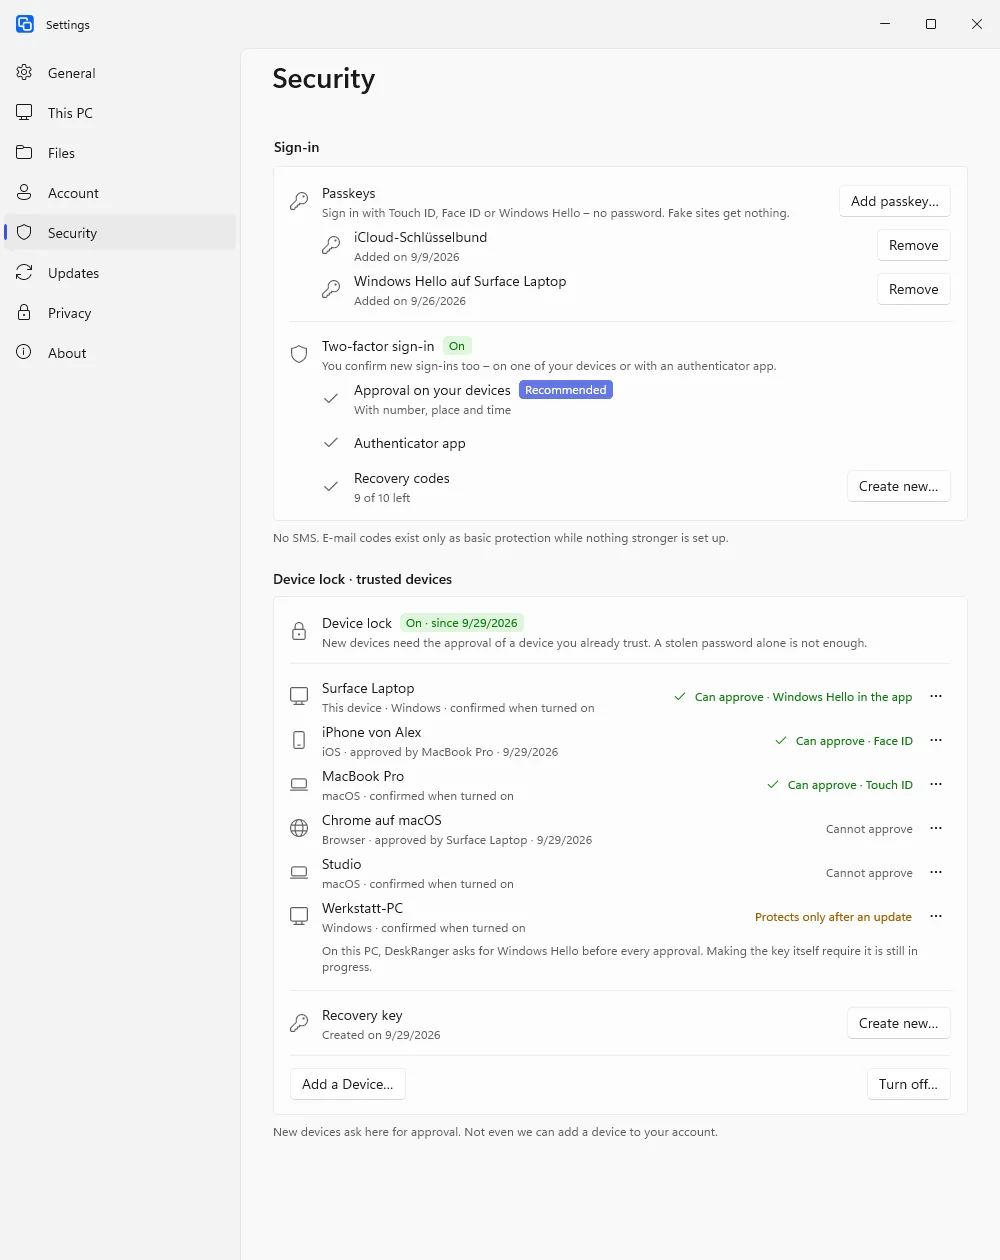The width and height of the screenshot is (1000, 1260).
Task: Click the Add passkey… button
Action: (895, 201)
